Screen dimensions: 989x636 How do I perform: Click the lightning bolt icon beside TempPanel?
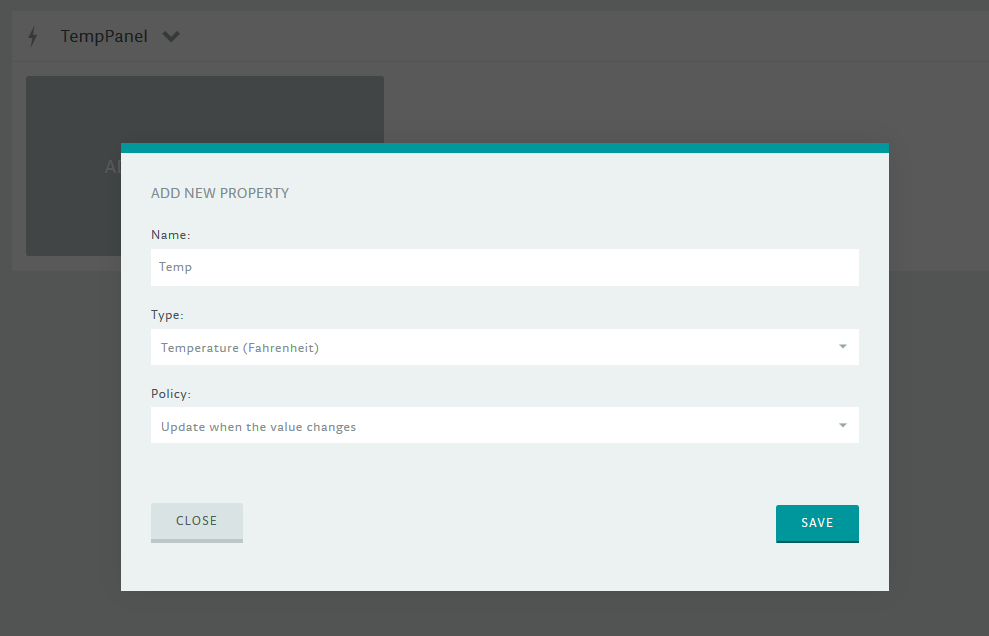33,36
